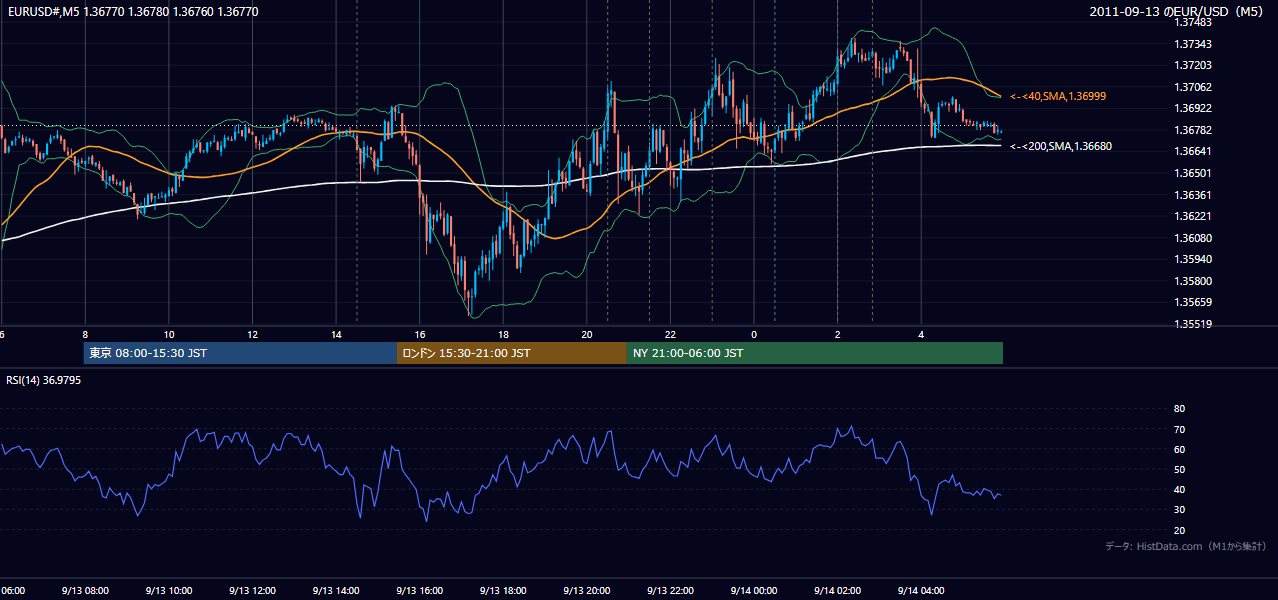Screen dimensions: 1278x600
Task: Click price axis value 1.35940
Action: pos(1193,259)
